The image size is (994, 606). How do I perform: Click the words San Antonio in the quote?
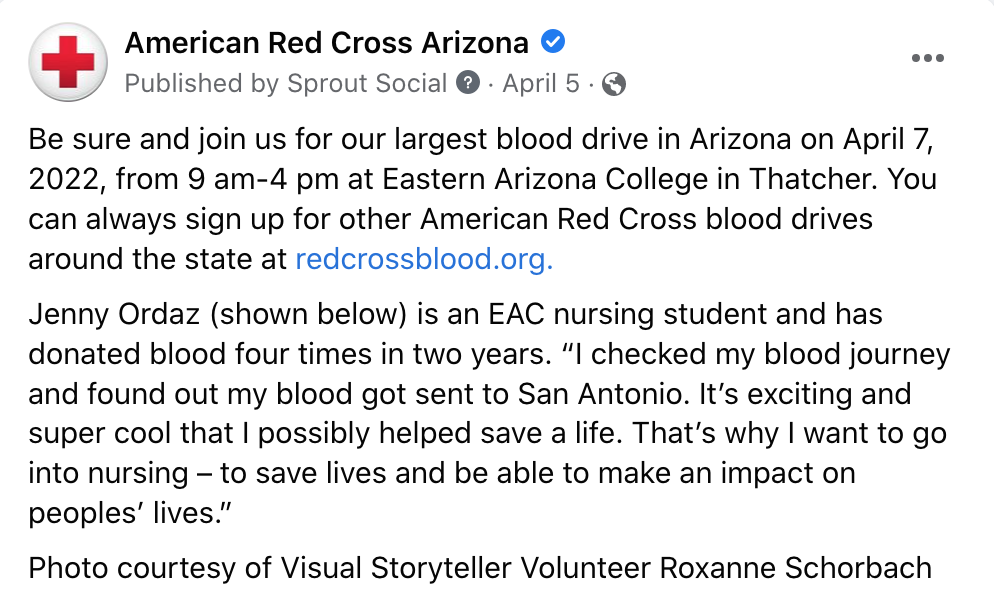(603, 394)
